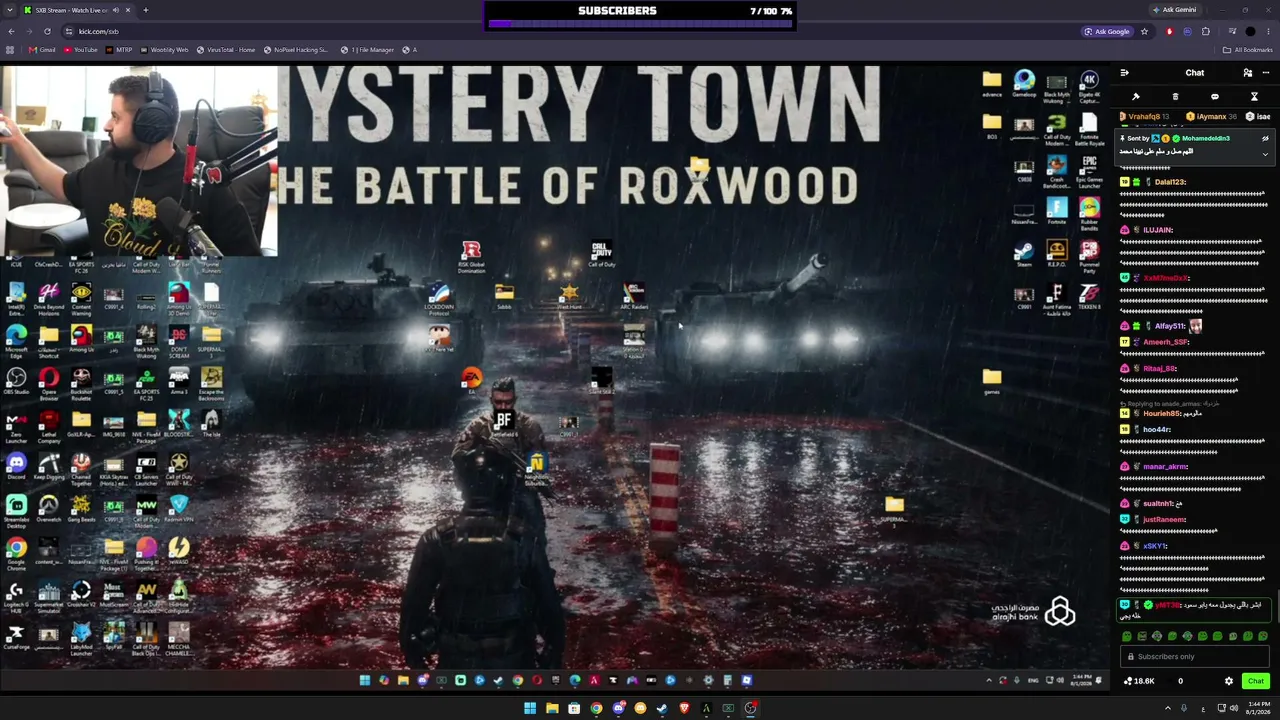Viewport: 1280px width, 720px height.
Task: Open the NoPixel Hacking bookmark
Action: (x=296, y=50)
